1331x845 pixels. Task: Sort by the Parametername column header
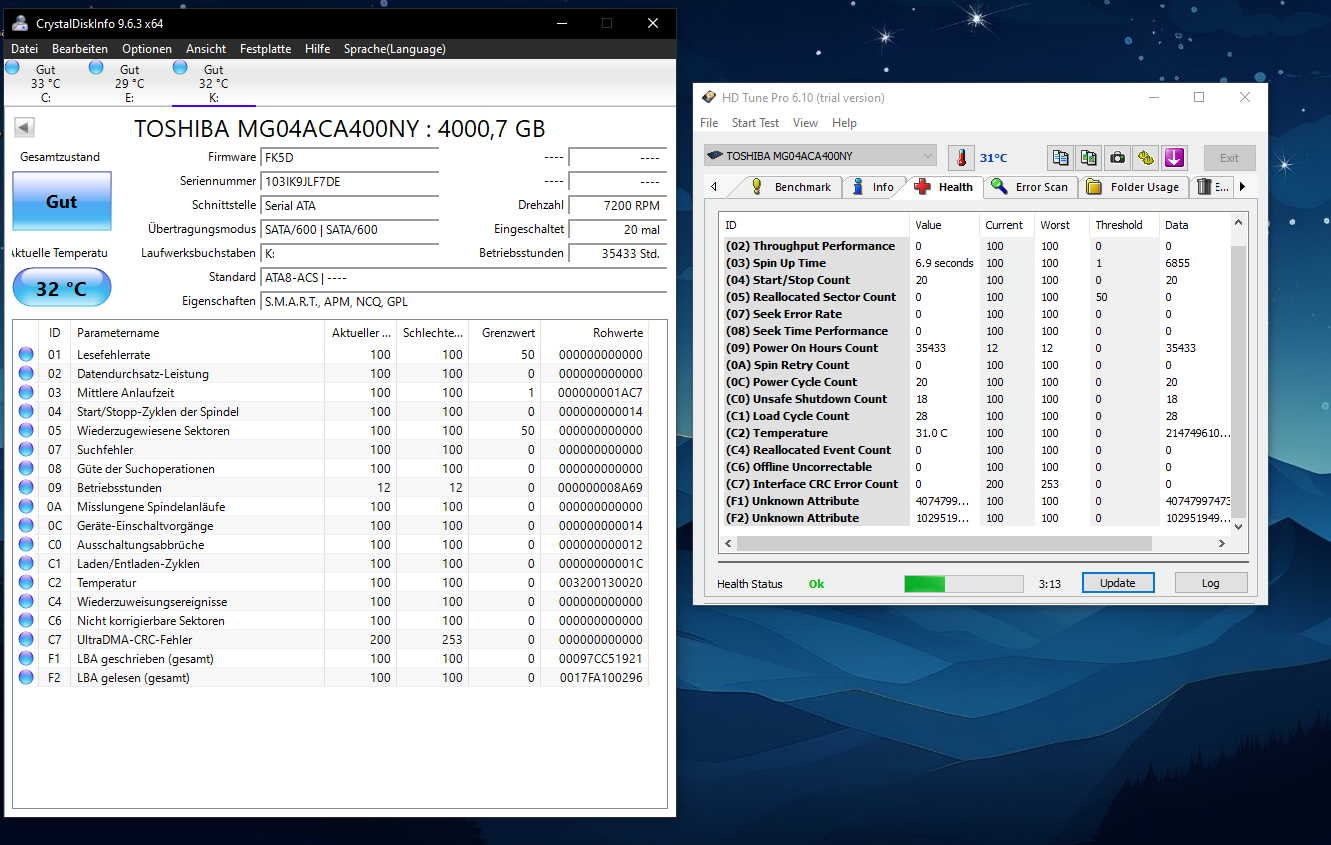coord(198,333)
